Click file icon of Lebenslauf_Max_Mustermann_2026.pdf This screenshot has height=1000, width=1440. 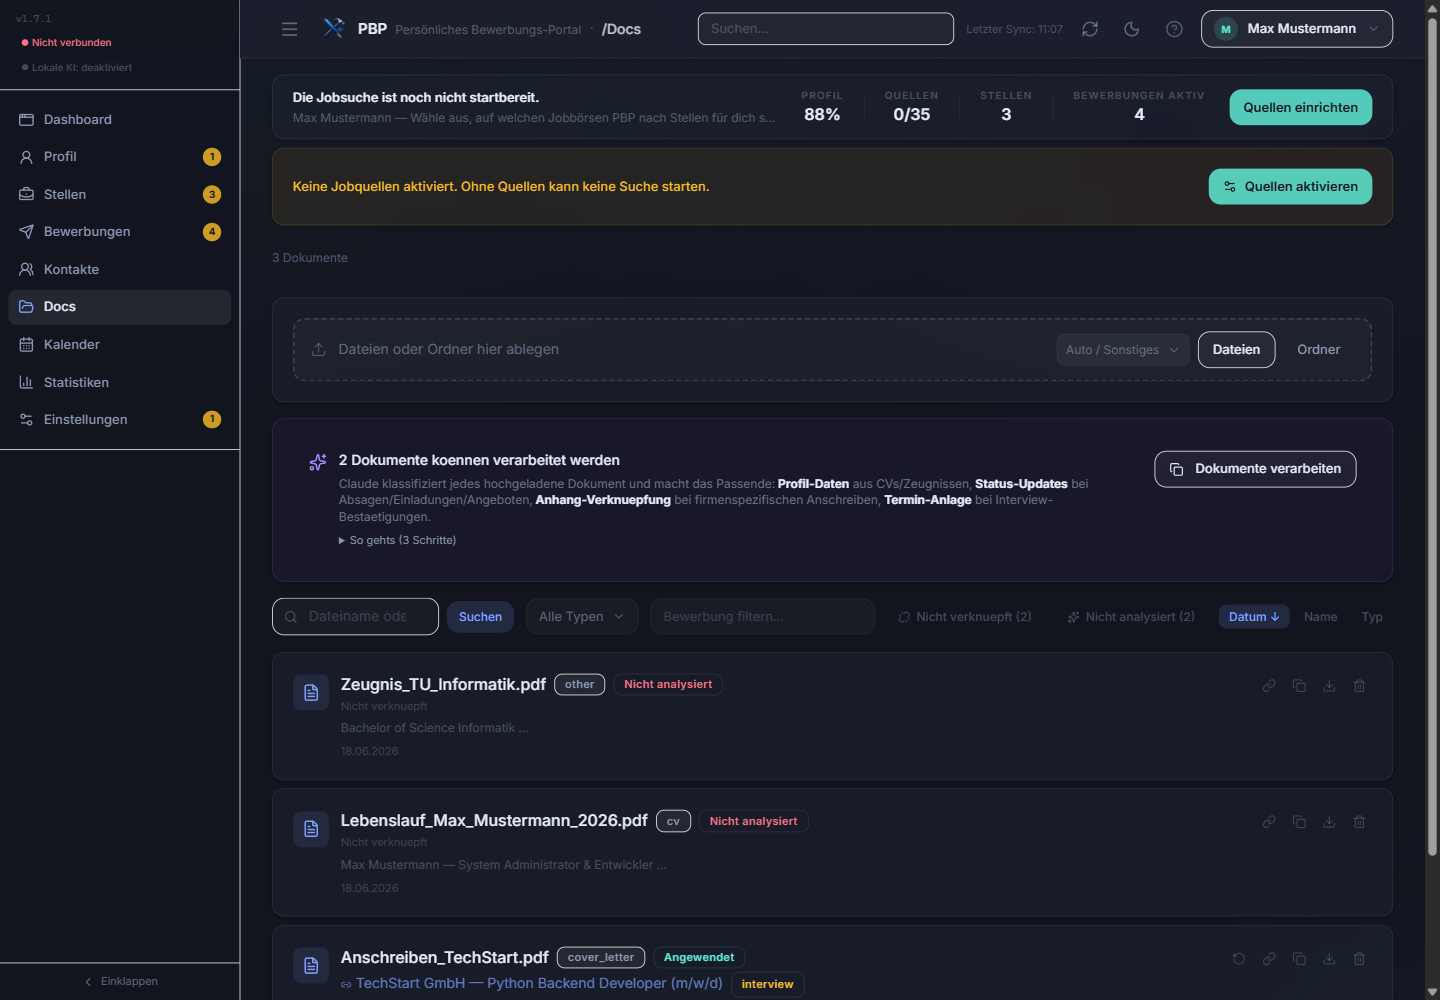point(311,829)
